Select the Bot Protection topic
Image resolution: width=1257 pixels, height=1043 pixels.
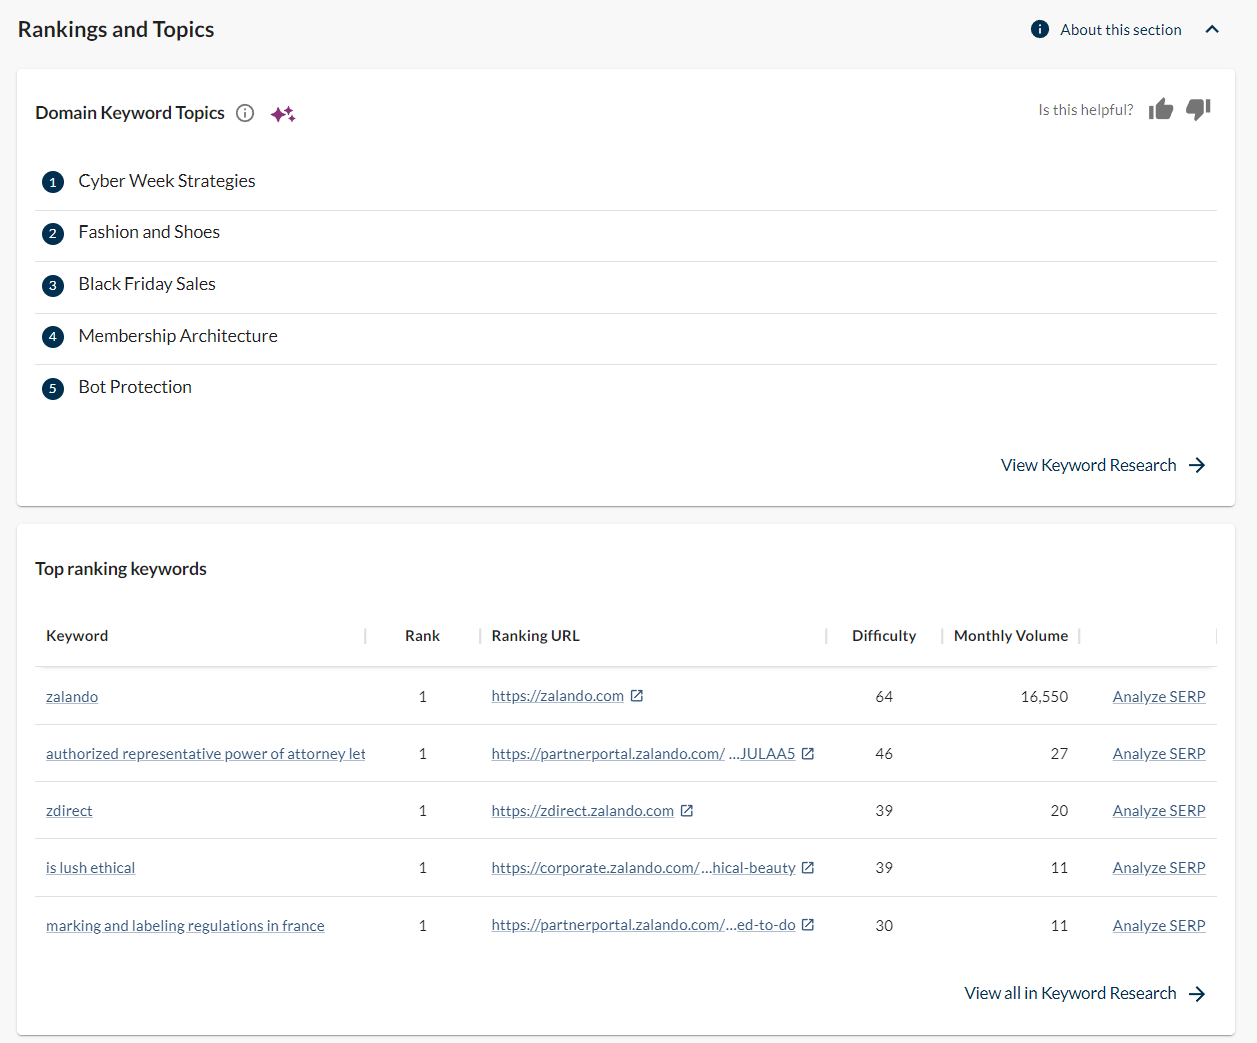pyautogui.click(x=135, y=387)
